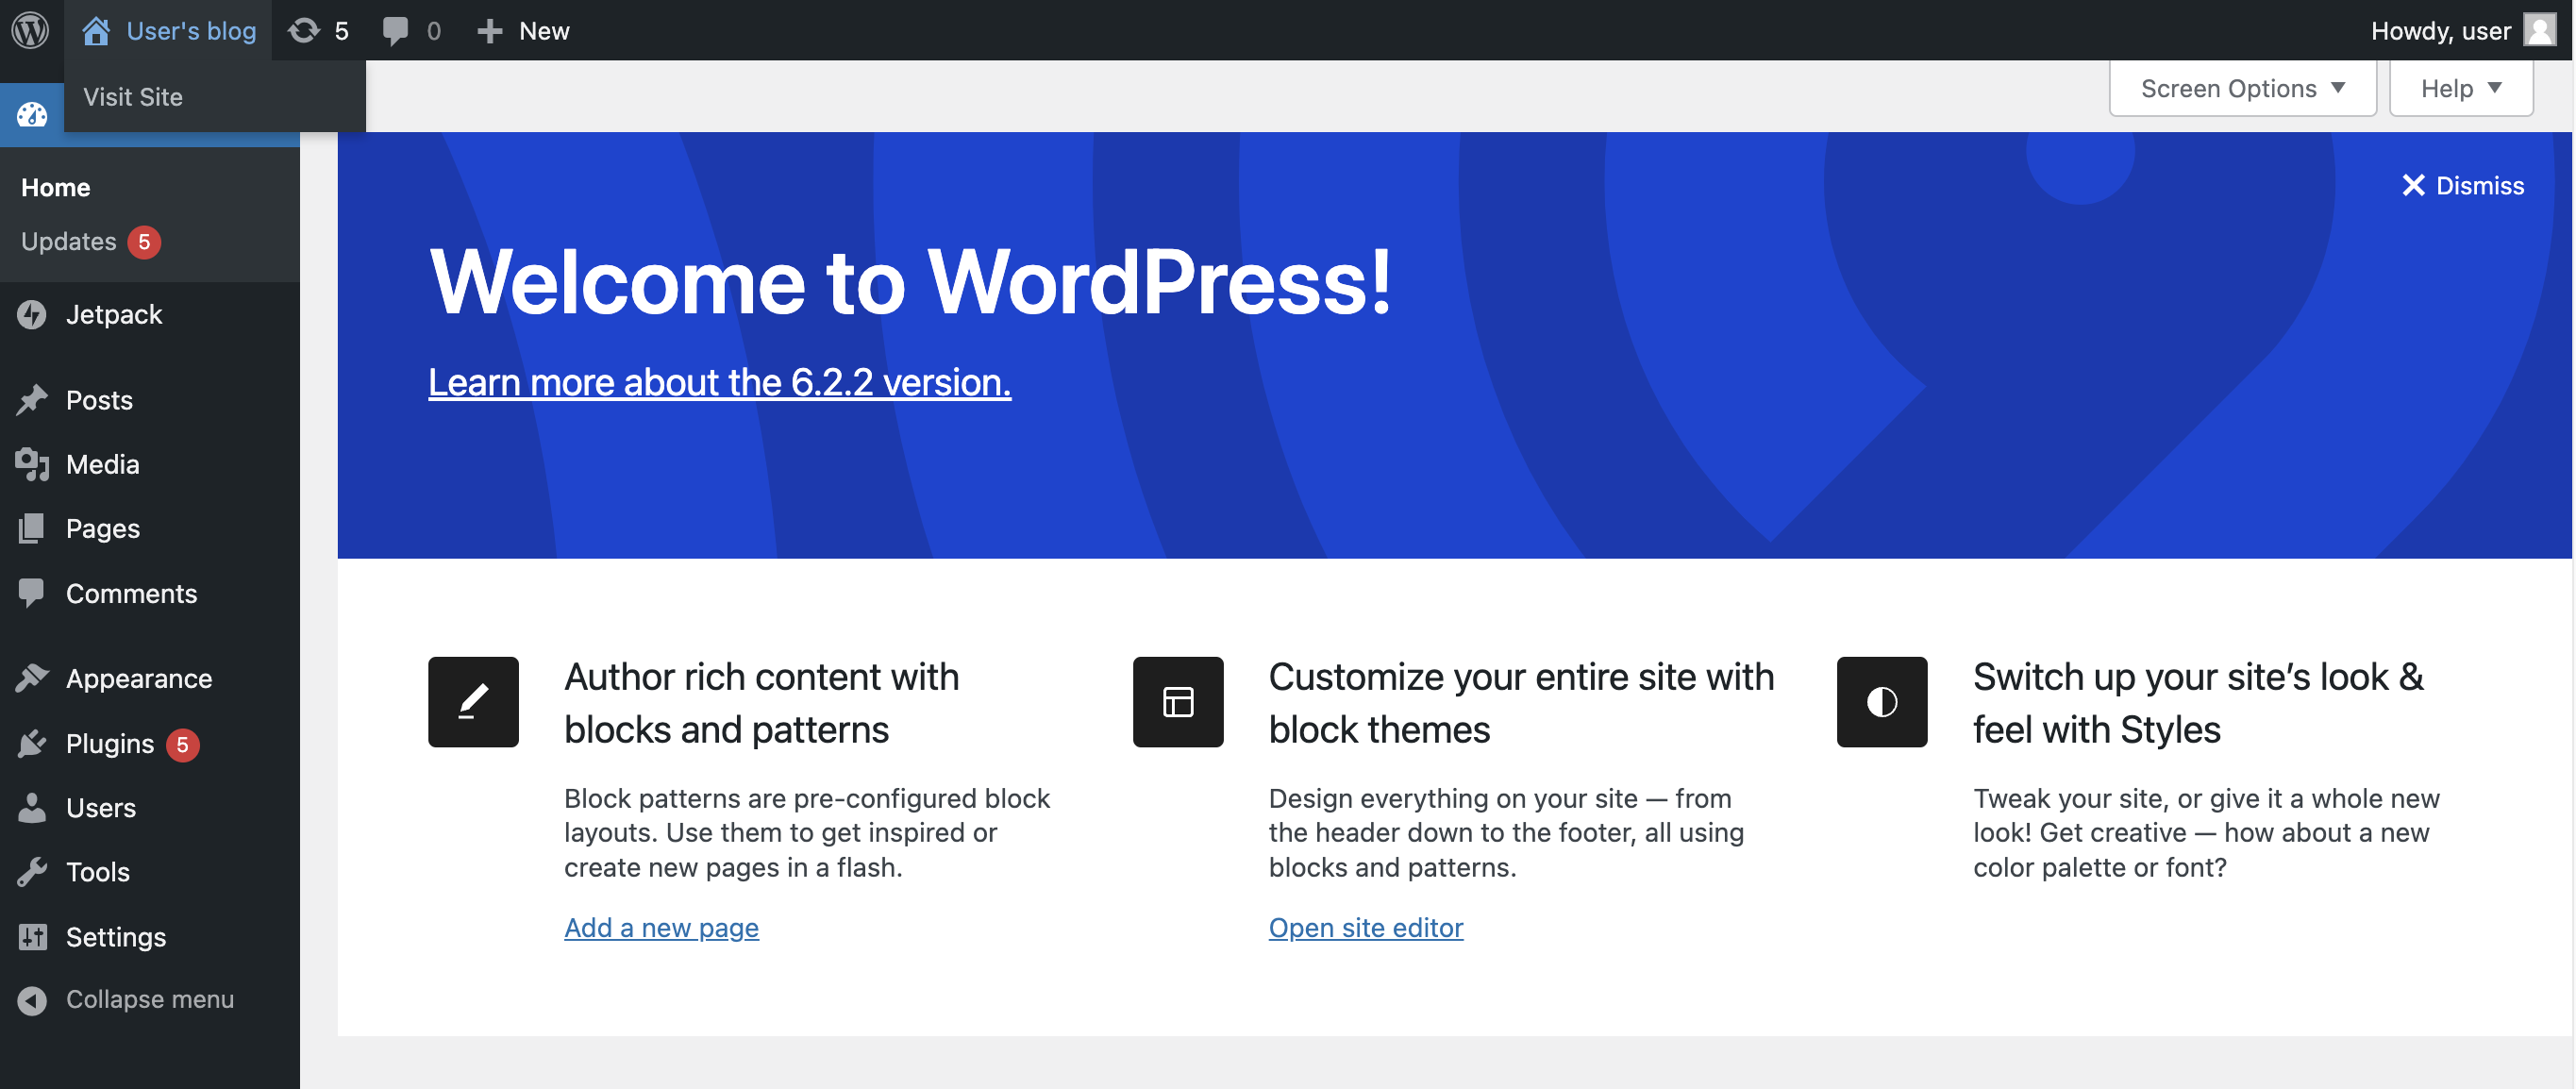Dismiss the Welcome to WordPress panel
2576x1089 pixels.
pyautogui.click(x=2462, y=186)
